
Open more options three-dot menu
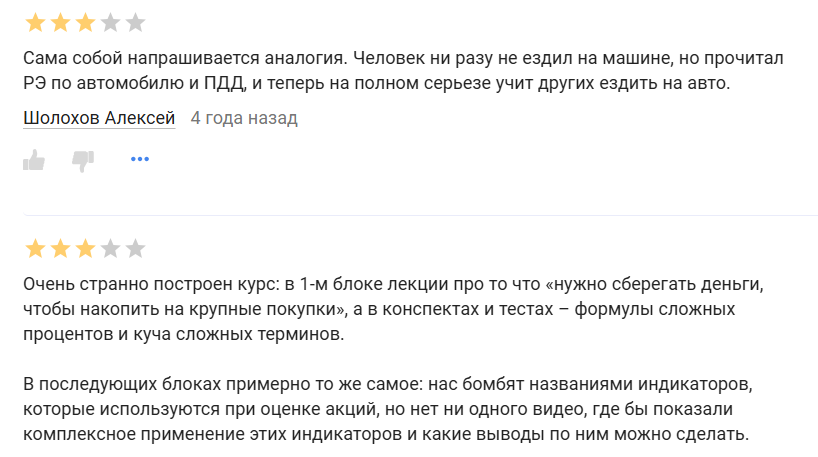pos(140,159)
